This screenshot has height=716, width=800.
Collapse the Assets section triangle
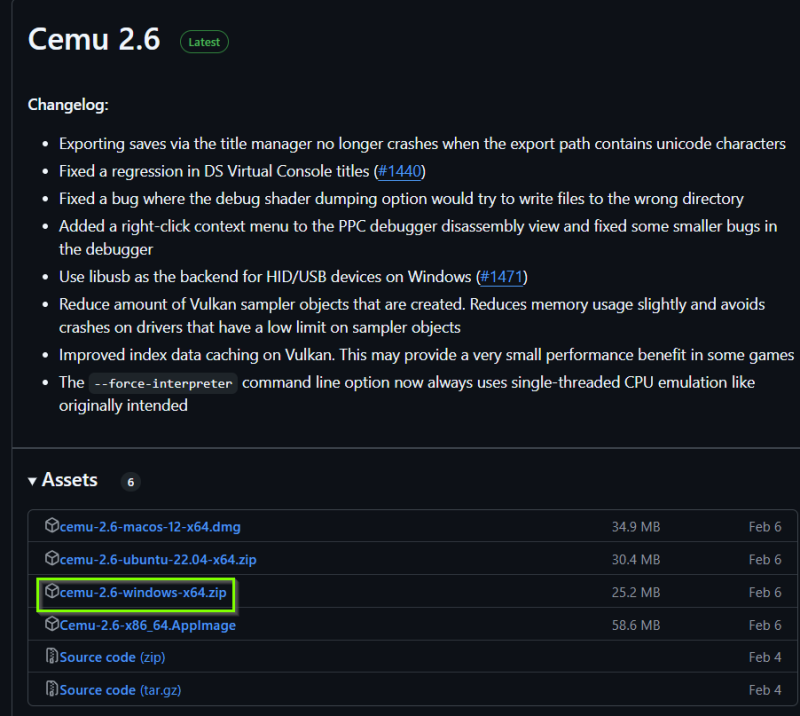pos(33,481)
